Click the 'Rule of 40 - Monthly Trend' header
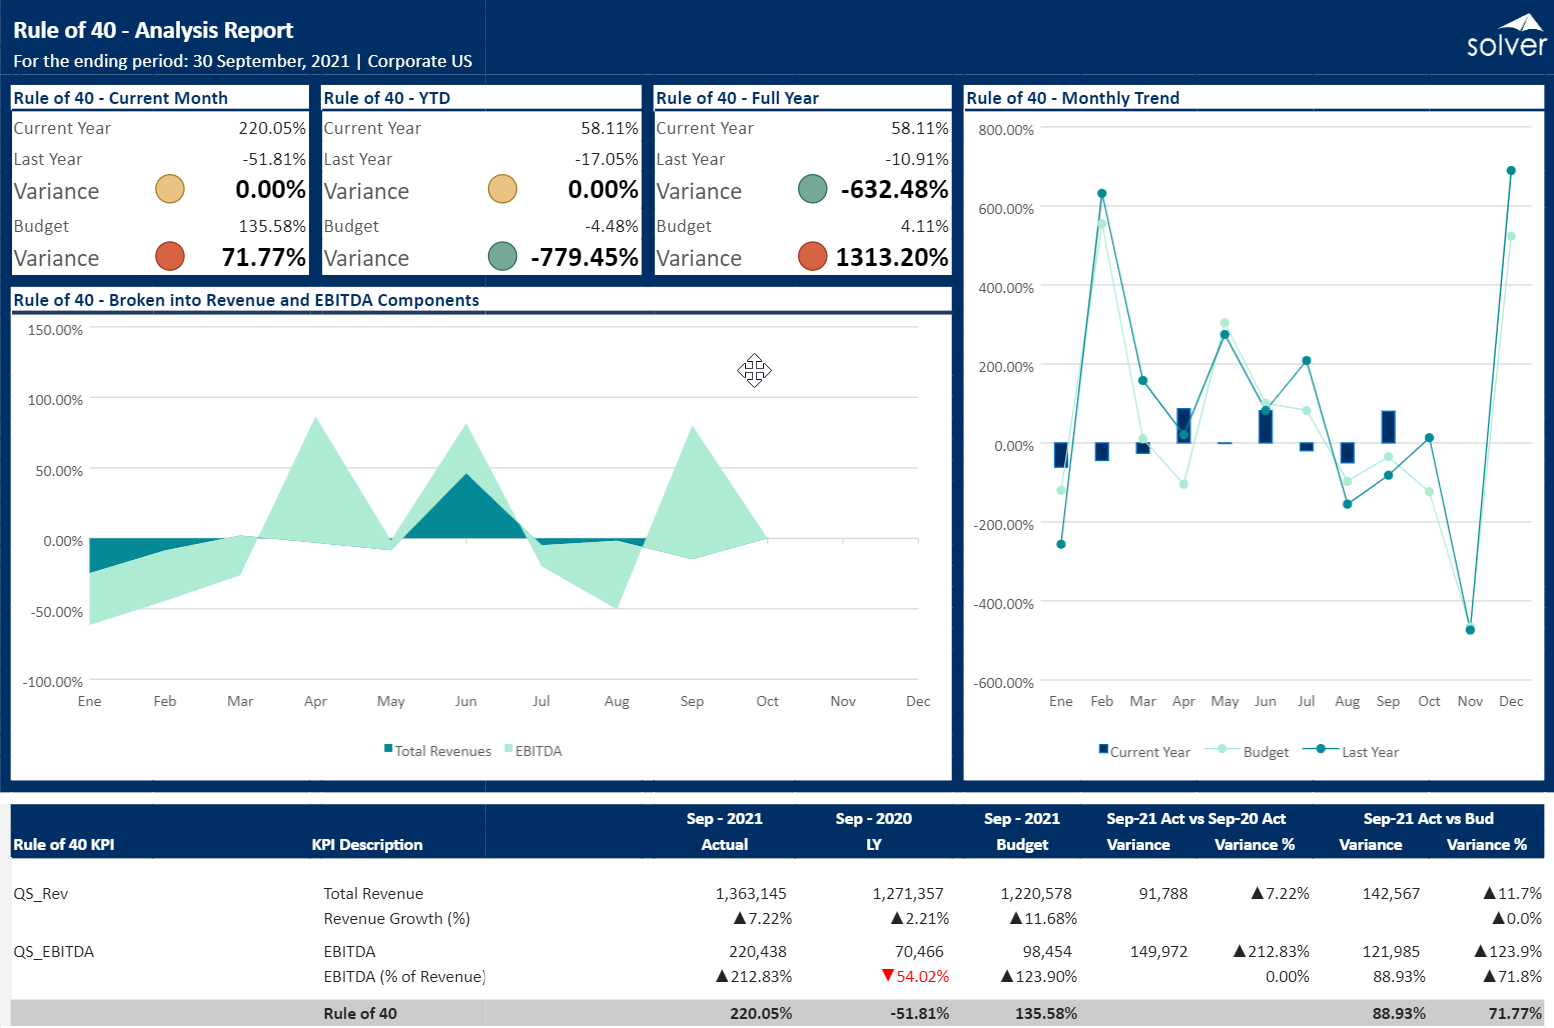The width and height of the screenshot is (1554, 1028). [x=1073, y=98]
